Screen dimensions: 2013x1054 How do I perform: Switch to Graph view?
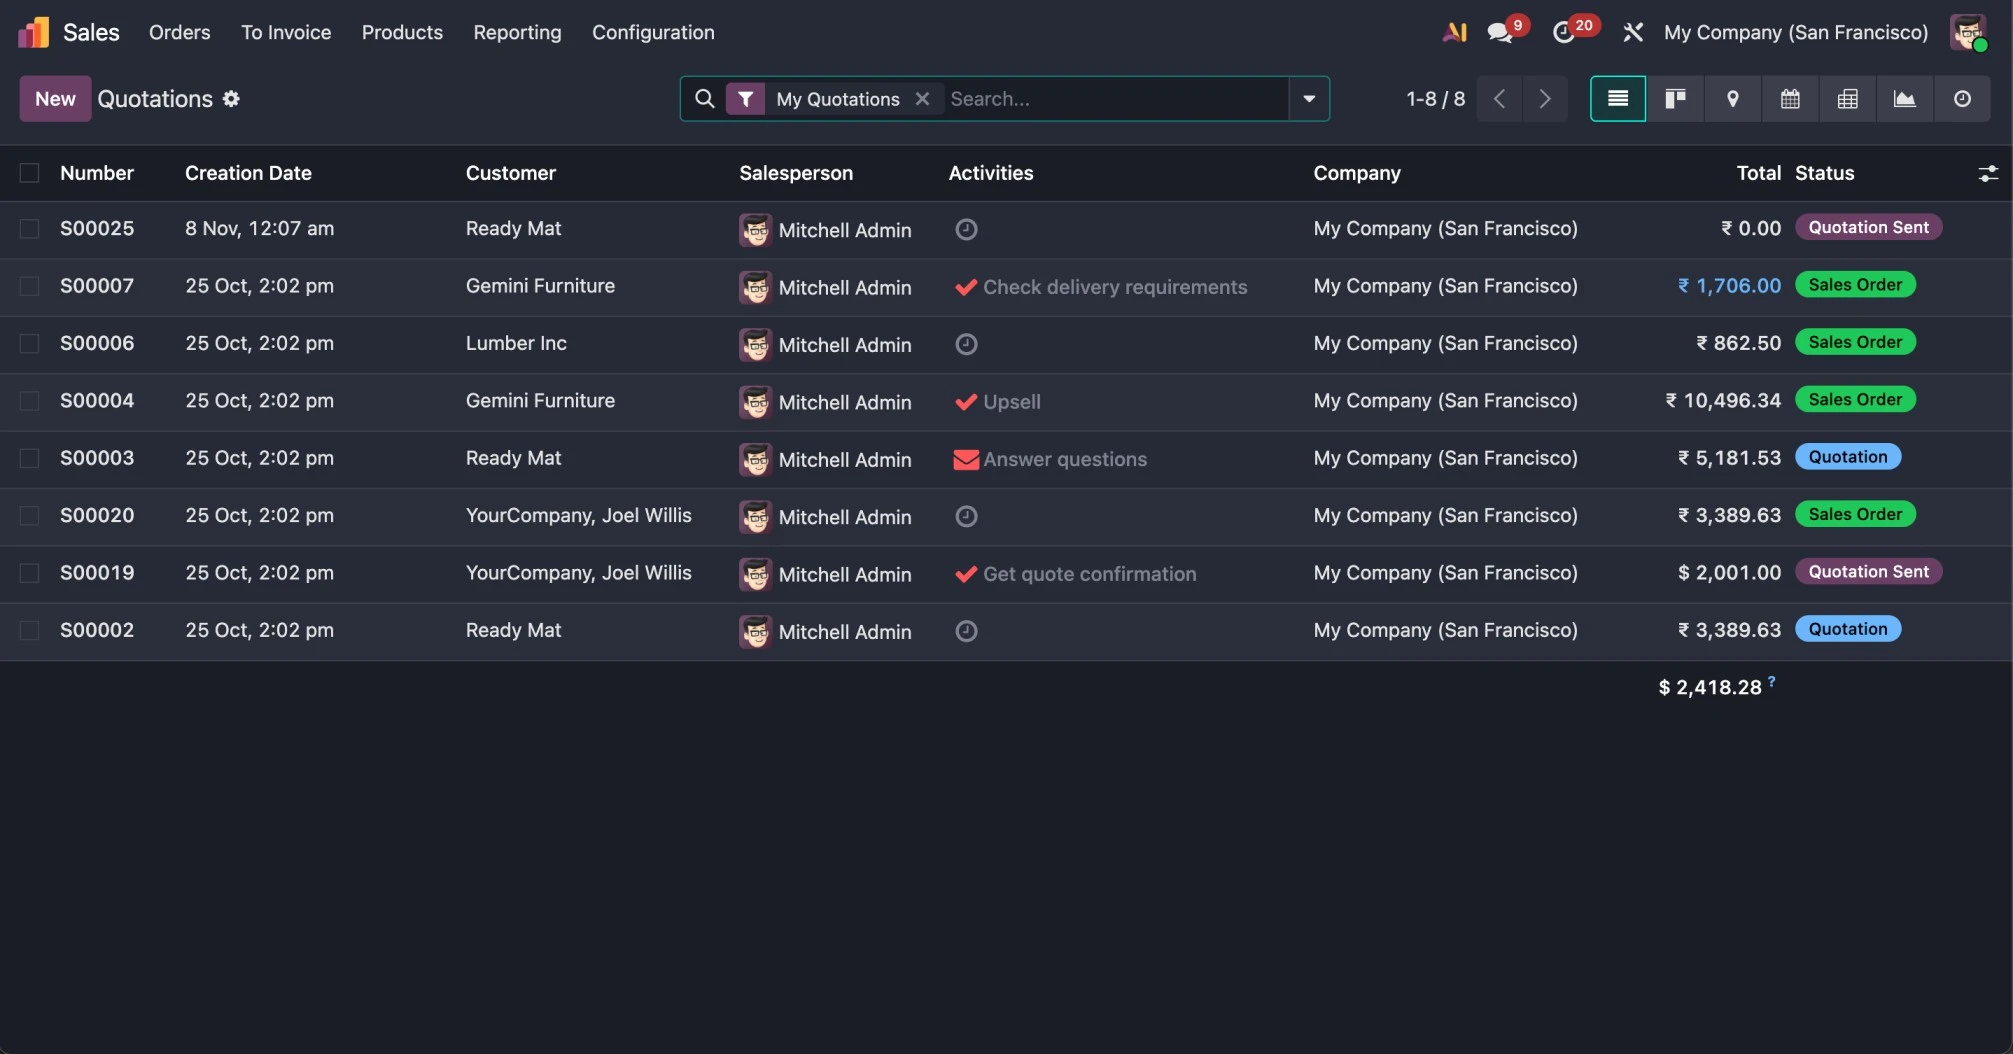tap(1905, 99)
